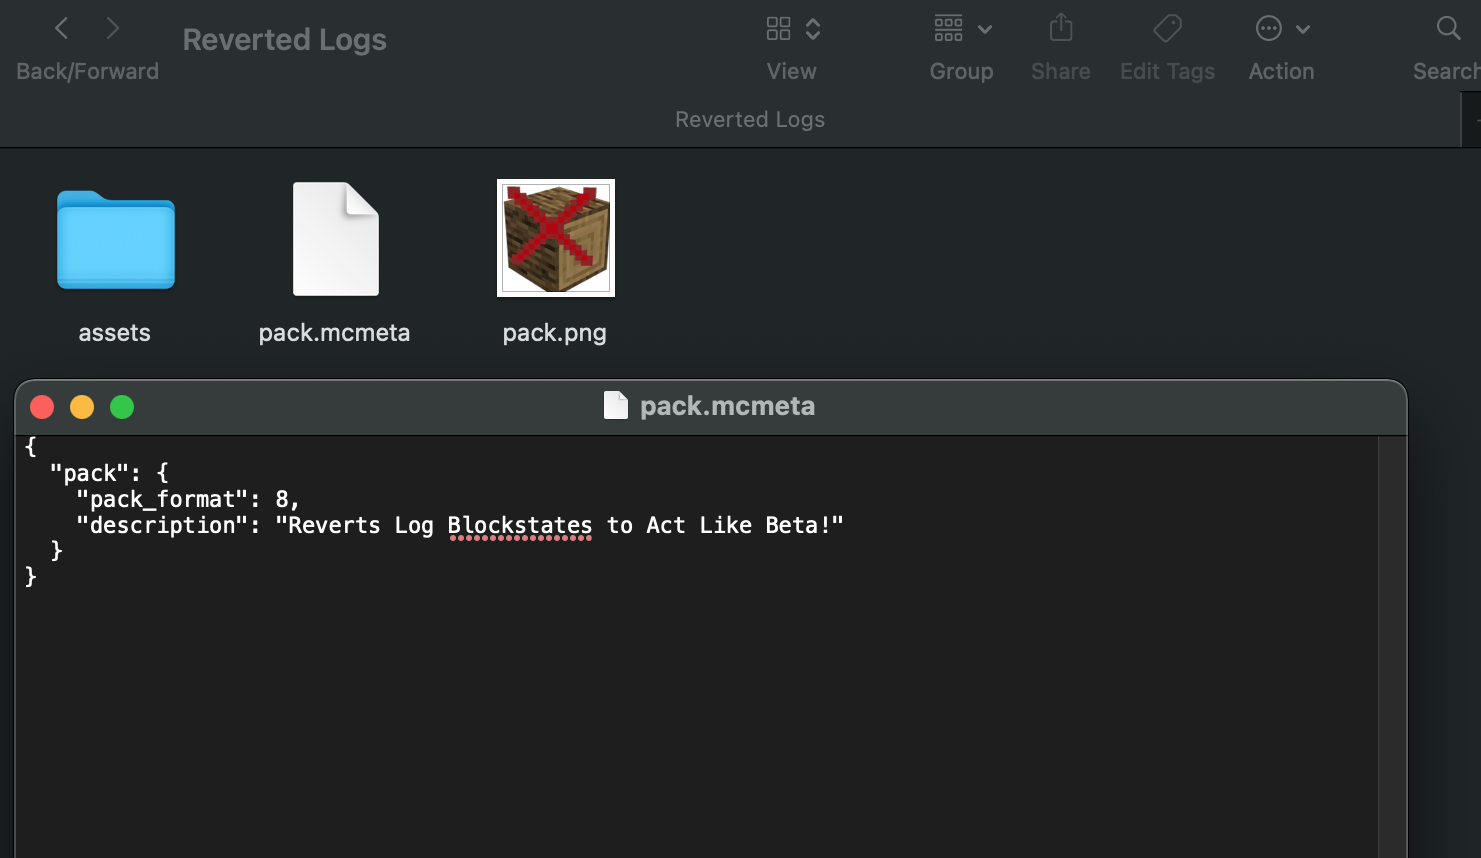Close the pack.mcmeta editor window
The height and width of the screenshot is (858, 1481).
(x=42, y=407)
